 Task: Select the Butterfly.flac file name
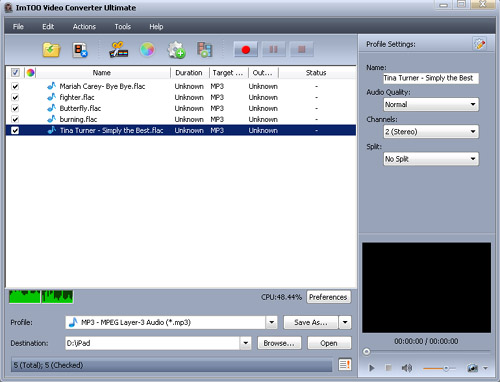pyautogui.click(x=80, y=108)
